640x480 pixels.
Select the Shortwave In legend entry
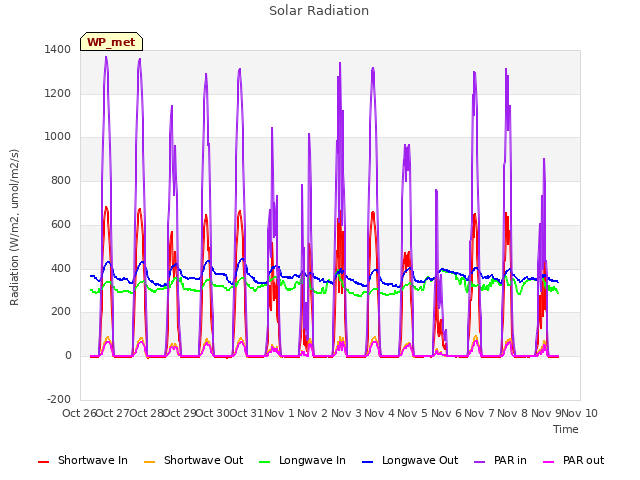tap(83, 461)
